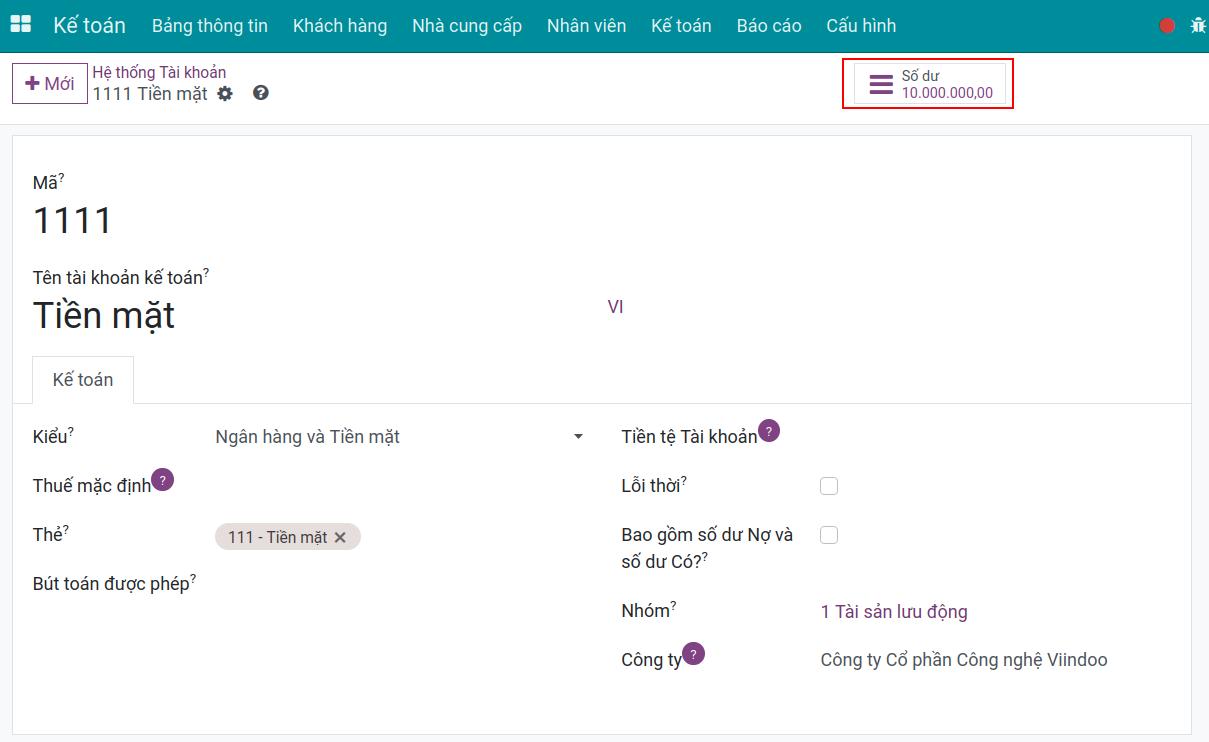Click the Thuế mặc định input field
Image resolution: width=1209 pixels, height=742 pixels.
click(x=400, y=486)
